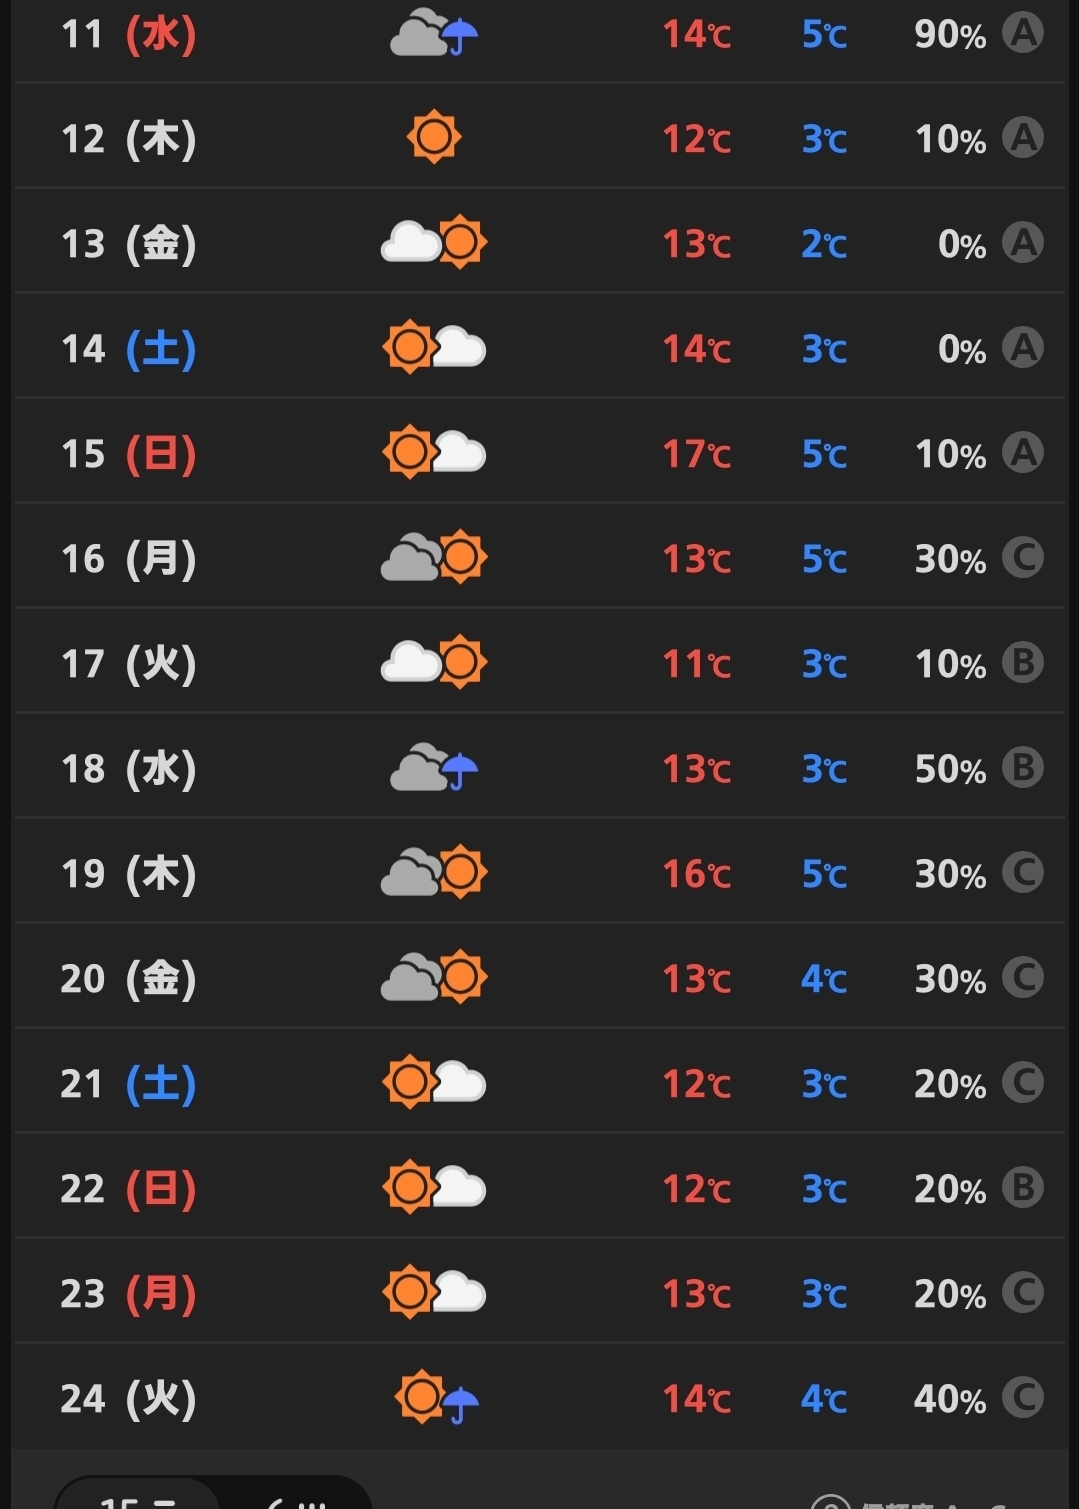Click the 2℃ low temperature on the 13th
This screenshot has height=1509, width=1079.
[x=823, y=244]
